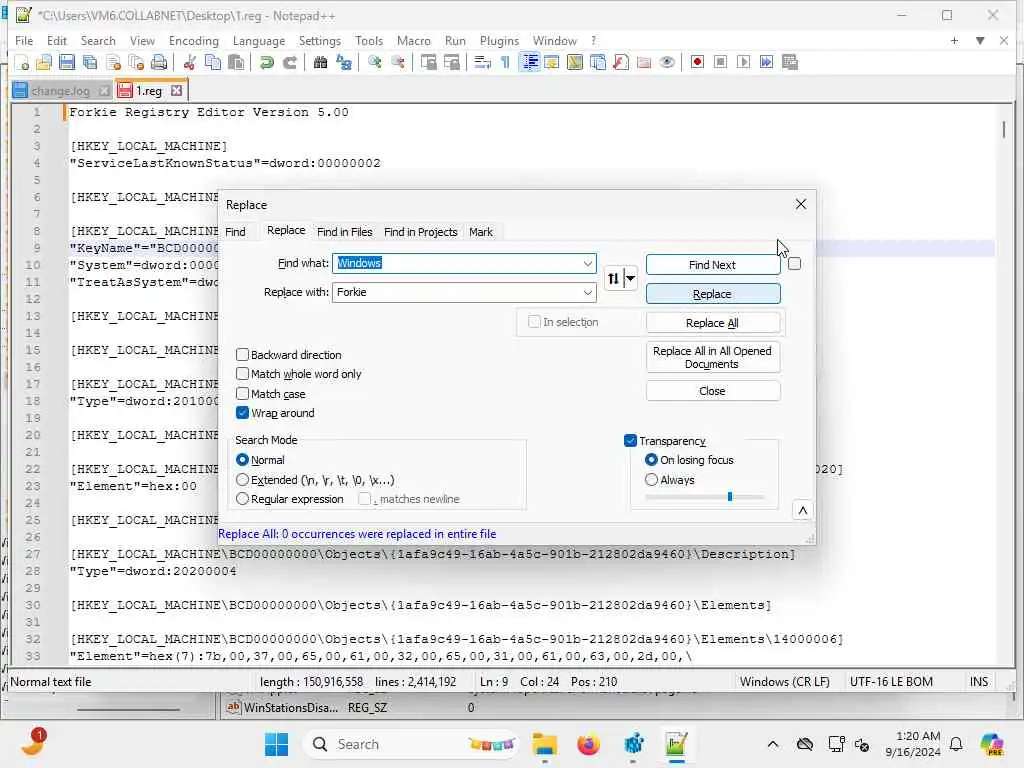Click the Open file folder icon

pyautogui.click(x=44, y=63)
